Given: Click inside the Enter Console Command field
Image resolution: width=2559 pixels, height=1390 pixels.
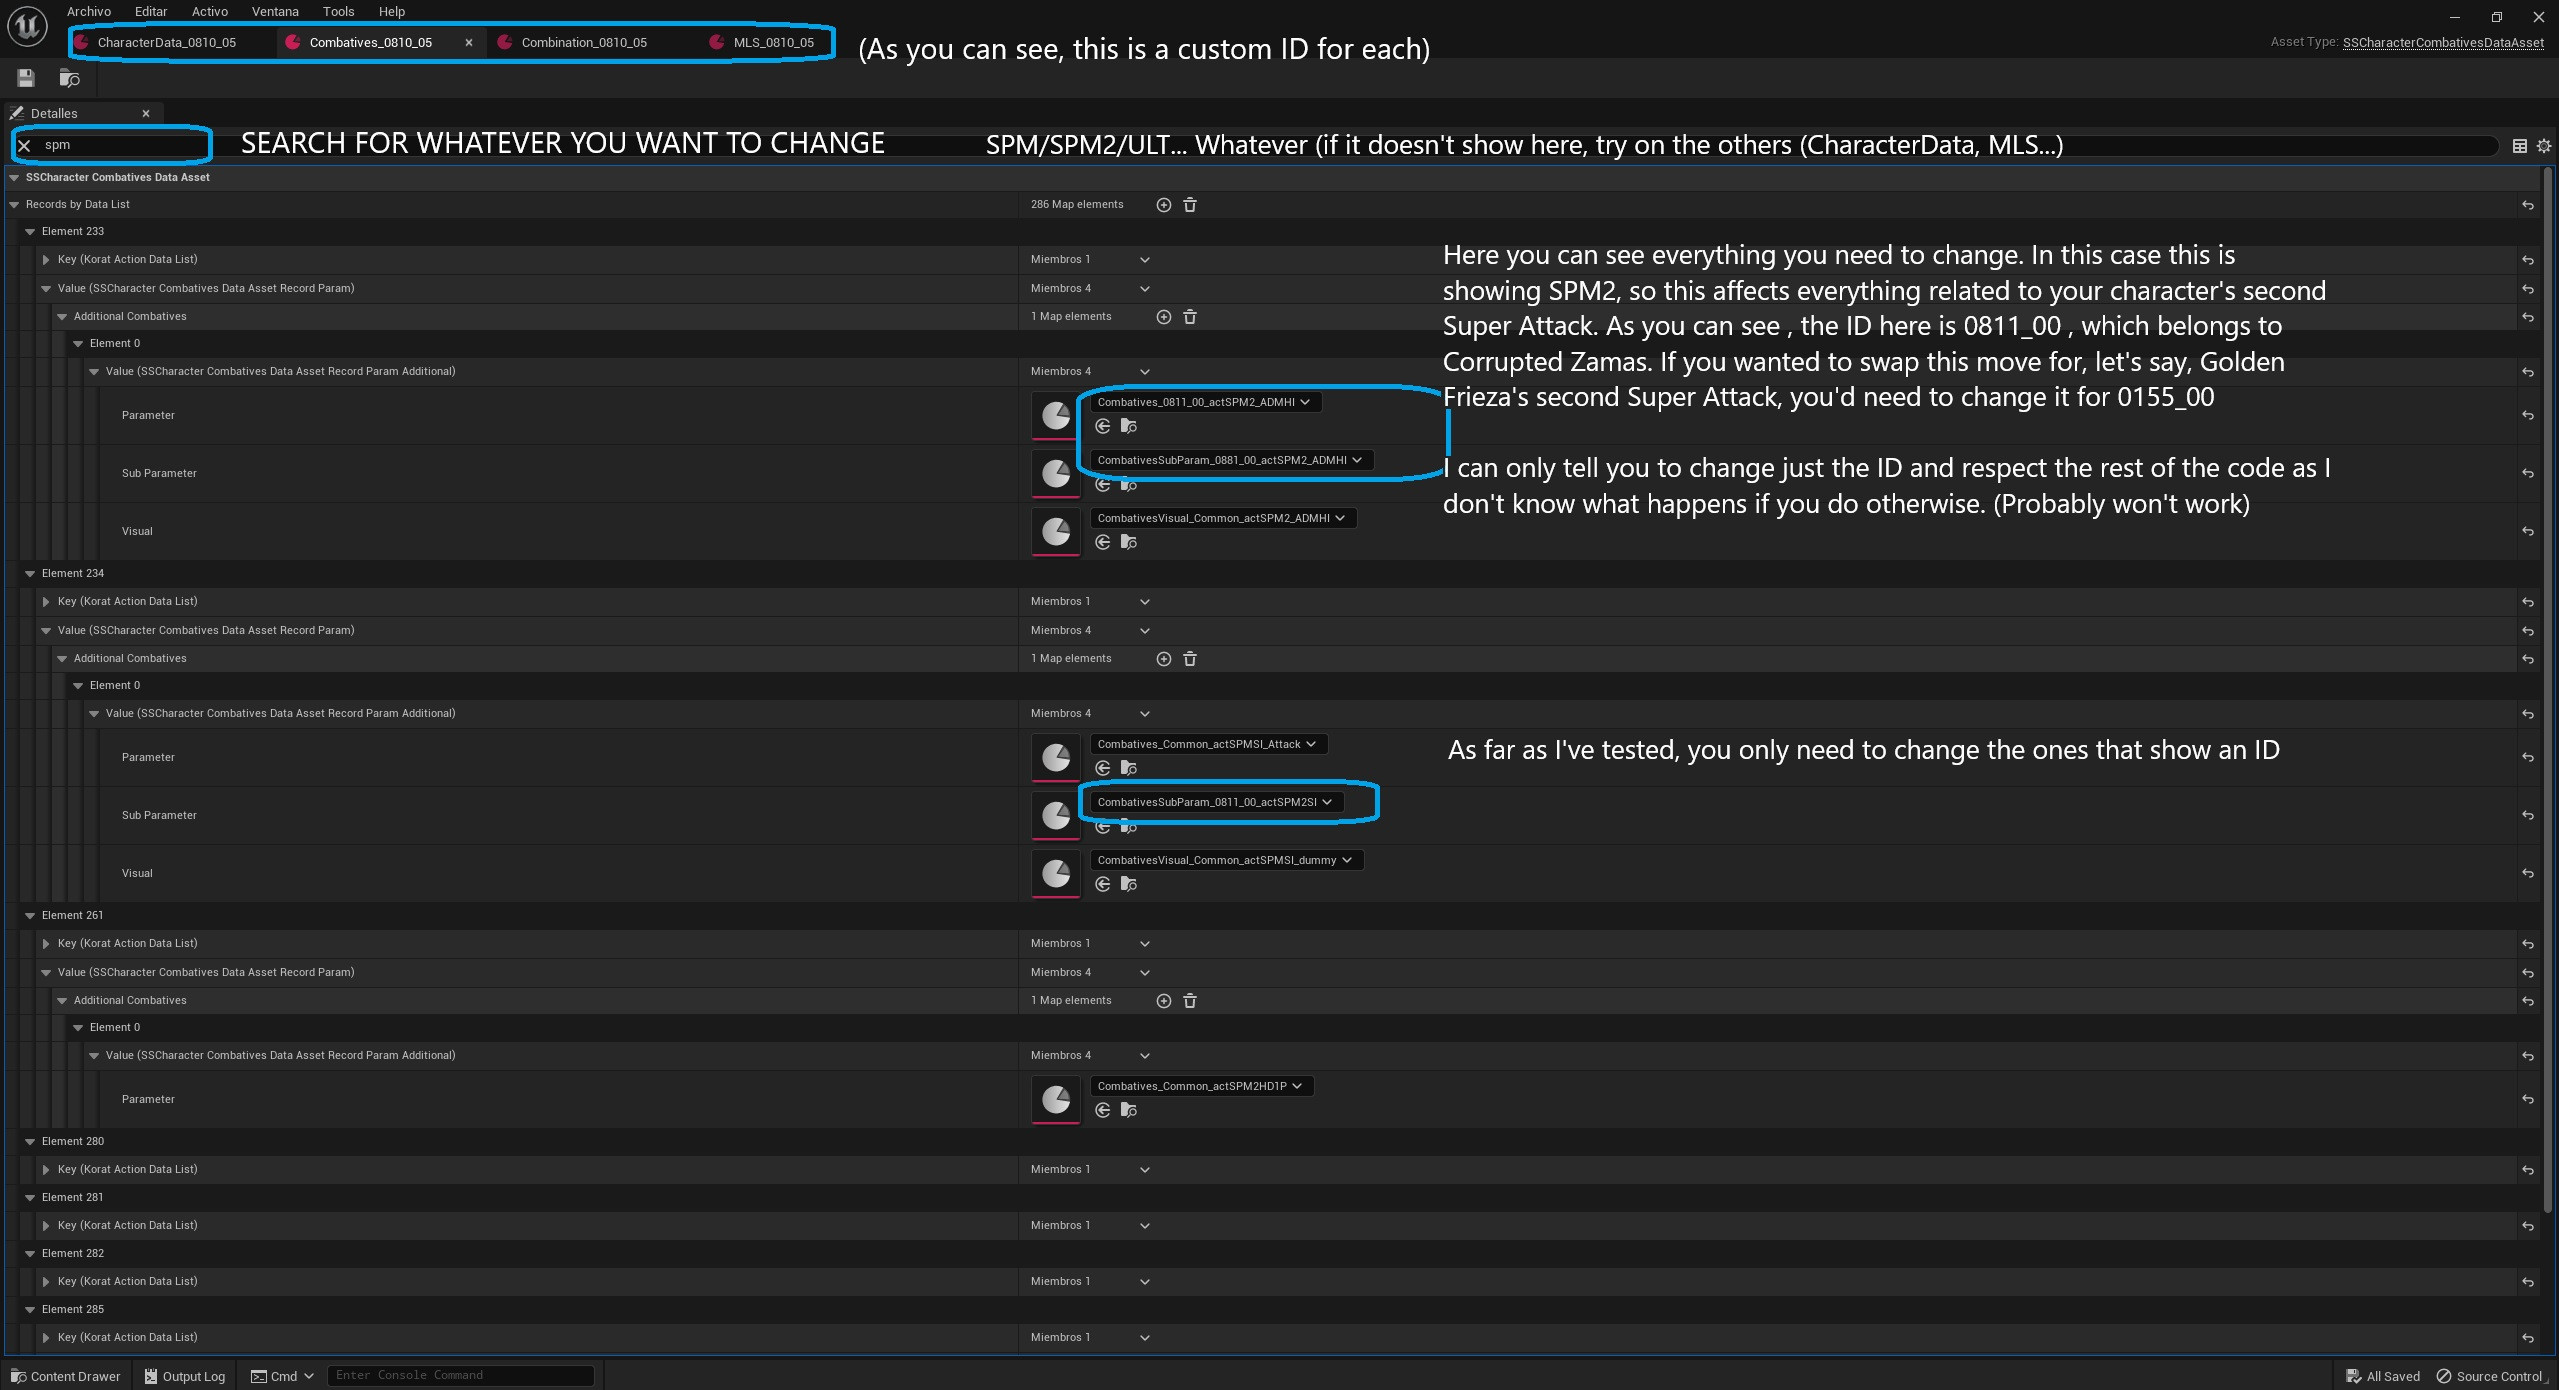Looking at the screenshot, I should coord(460,1375).
